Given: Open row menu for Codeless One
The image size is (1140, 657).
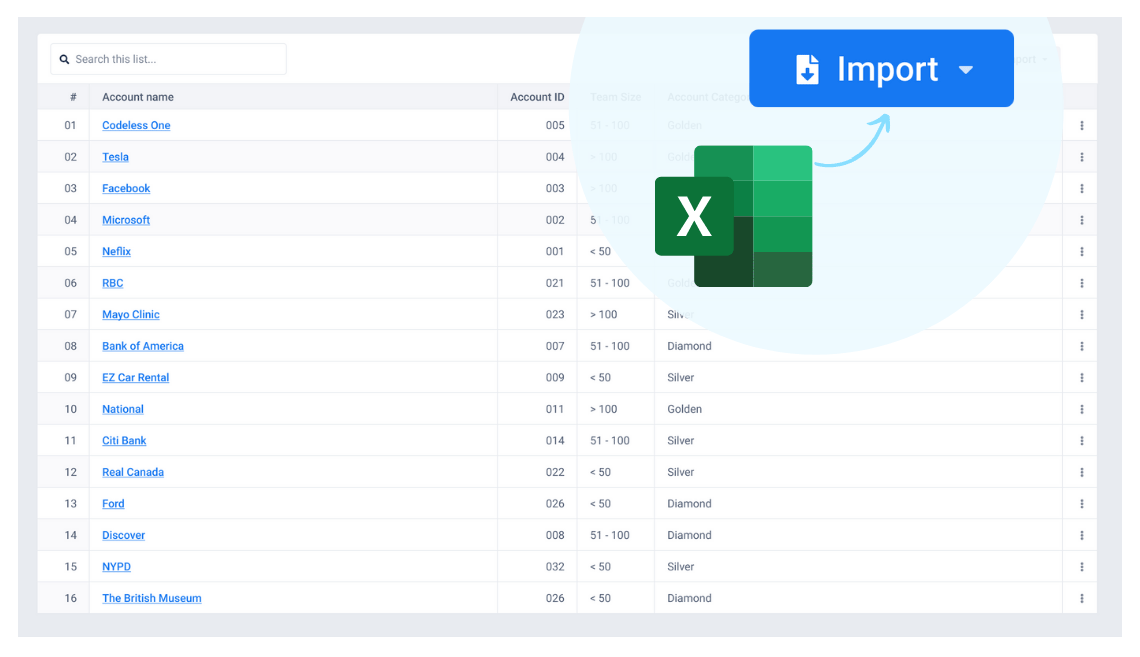Looking at the screenshot, I should pyautogui.click(x=1082, y=126).
